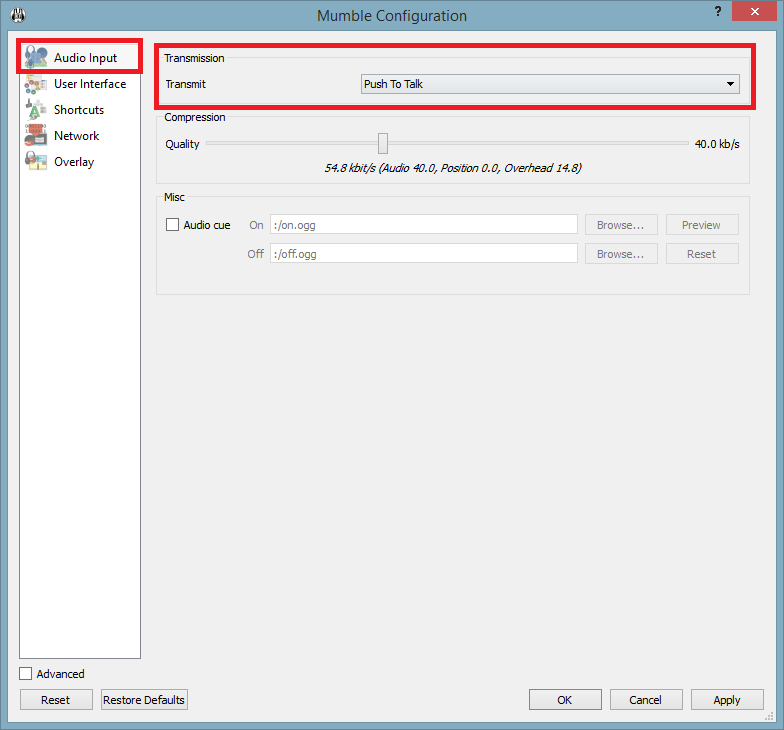The width and height of the screenshot is (784, 730).
Task: Open the Audio Input settings page
Action: click(x=80, y=58)
